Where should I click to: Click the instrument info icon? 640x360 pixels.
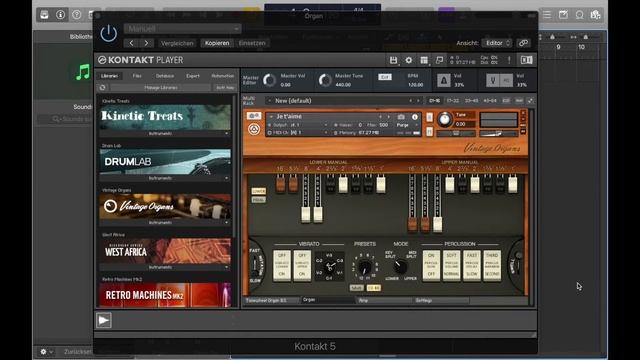[415, 117]
